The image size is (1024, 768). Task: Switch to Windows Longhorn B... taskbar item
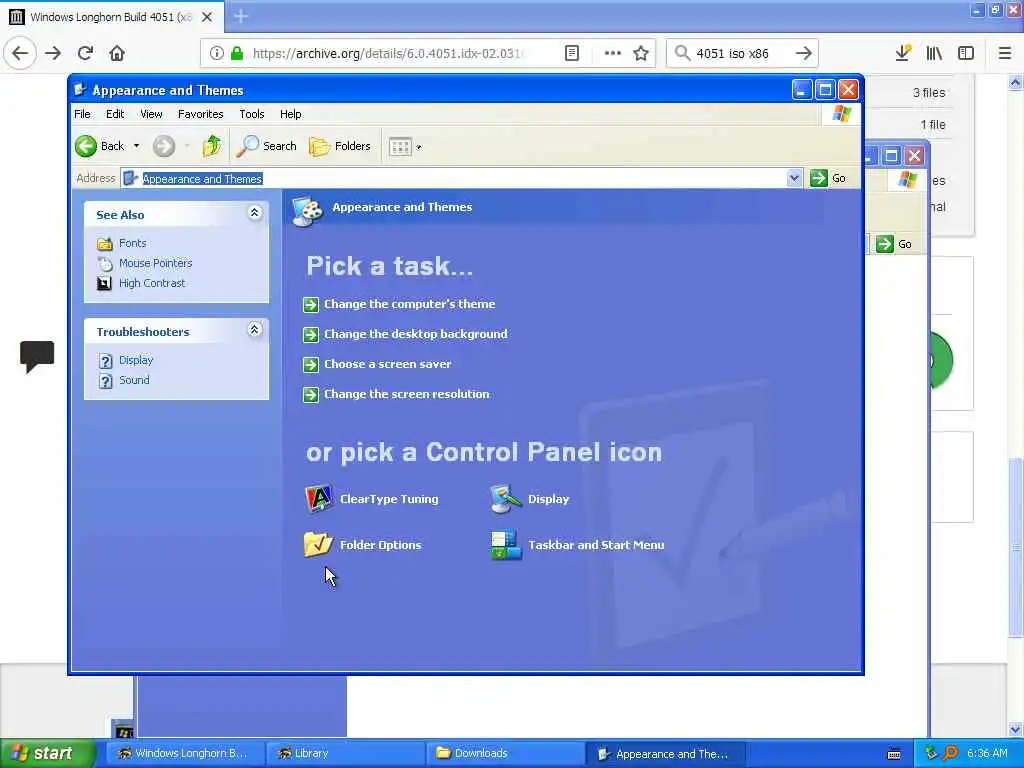click(x=183, y=754)
